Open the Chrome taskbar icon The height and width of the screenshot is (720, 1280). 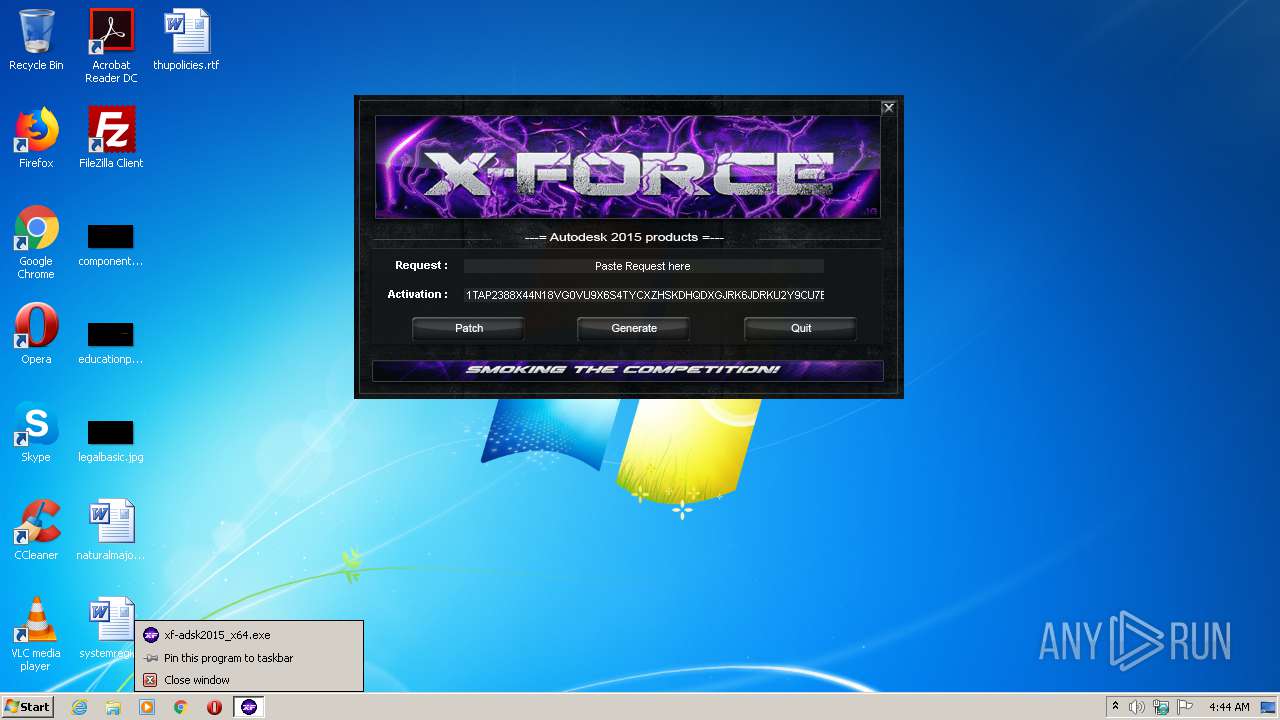click(x=181, y=707)
